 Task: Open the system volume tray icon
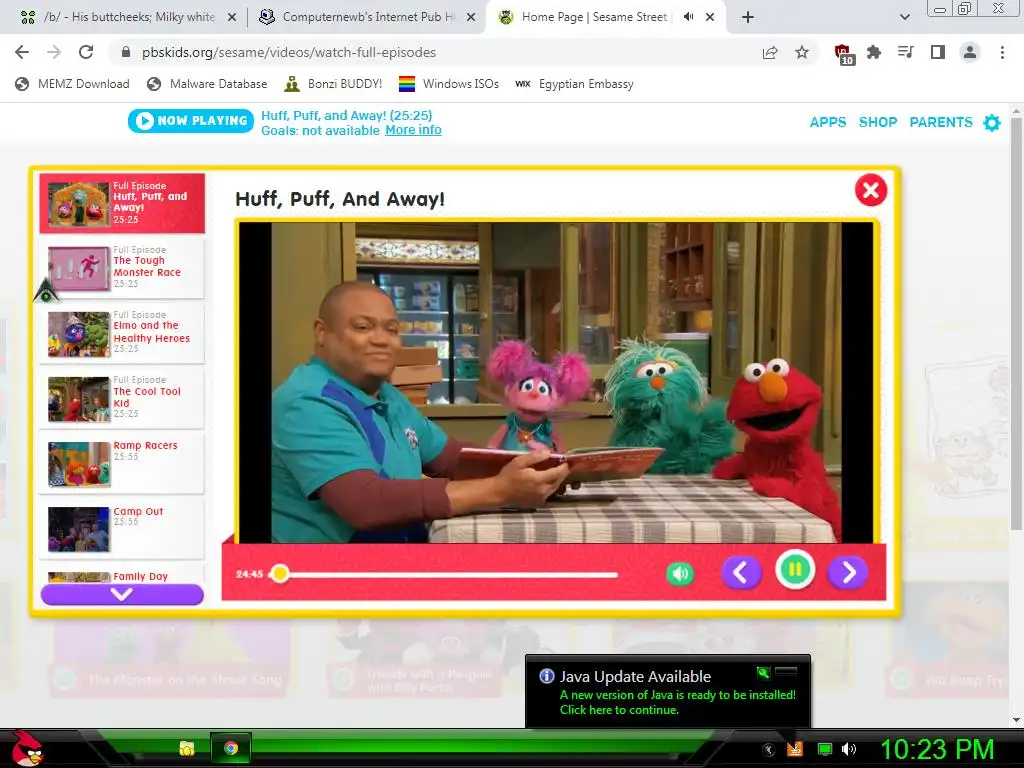click(849, 749)
